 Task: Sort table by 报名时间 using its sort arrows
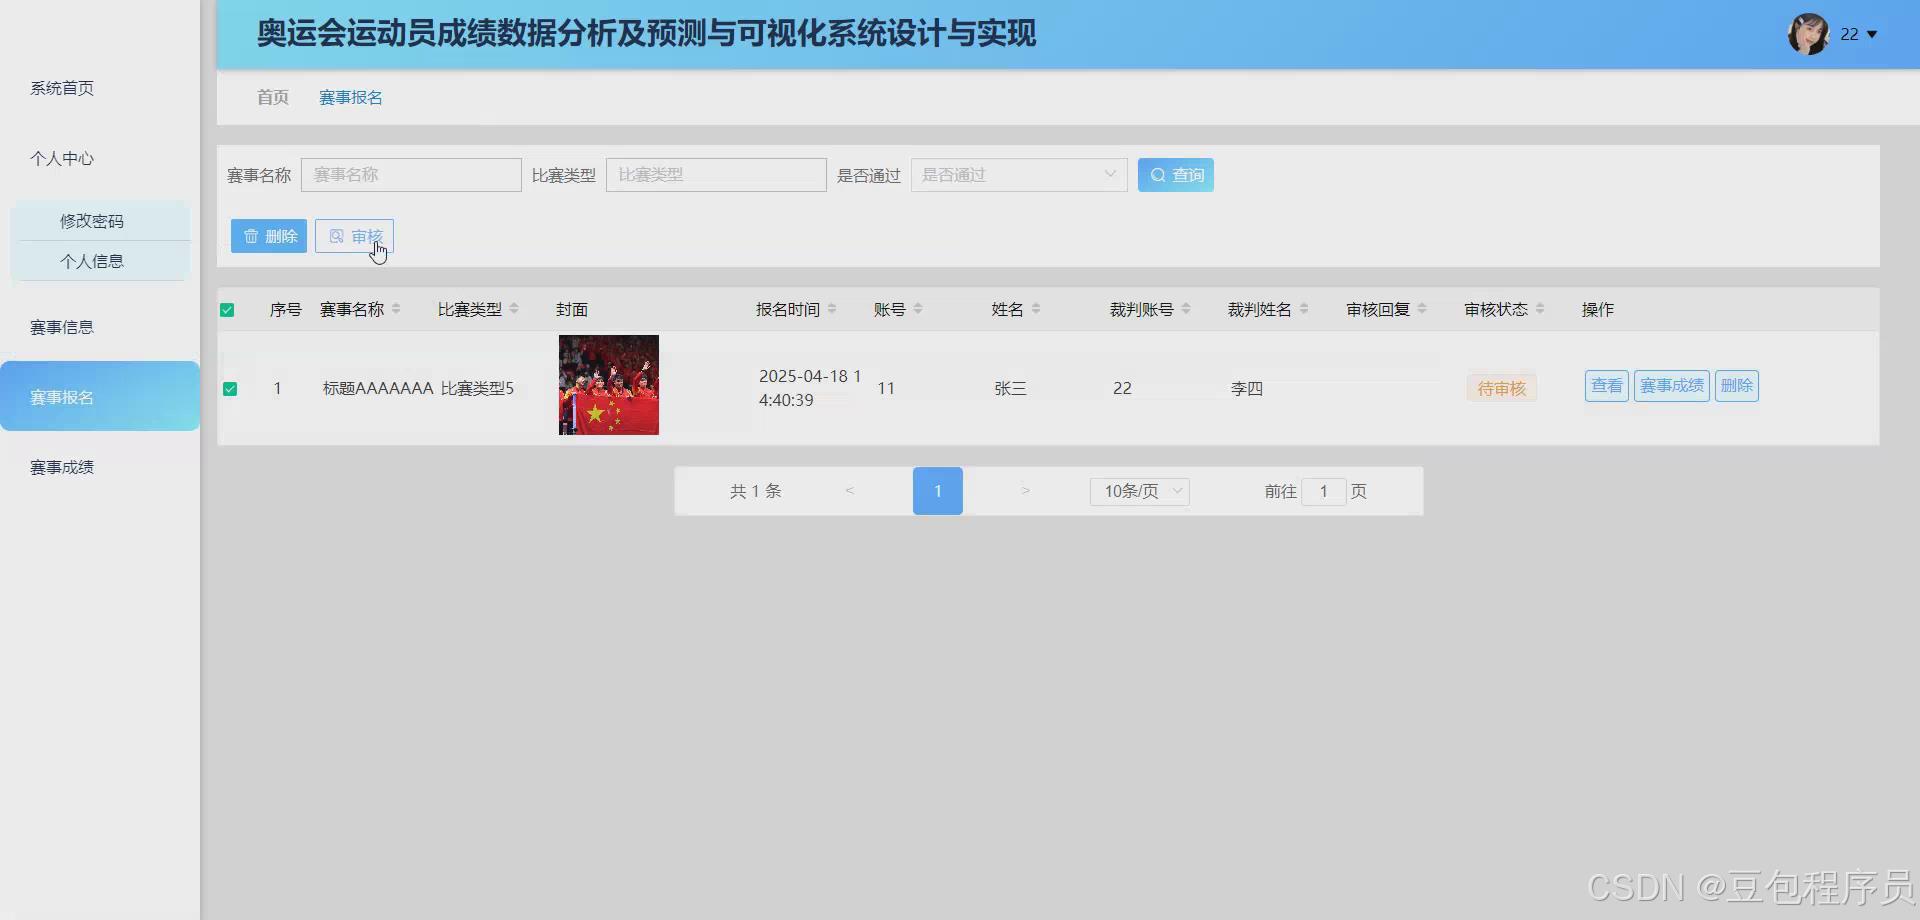pyautogui.click(x=832, y=309)
